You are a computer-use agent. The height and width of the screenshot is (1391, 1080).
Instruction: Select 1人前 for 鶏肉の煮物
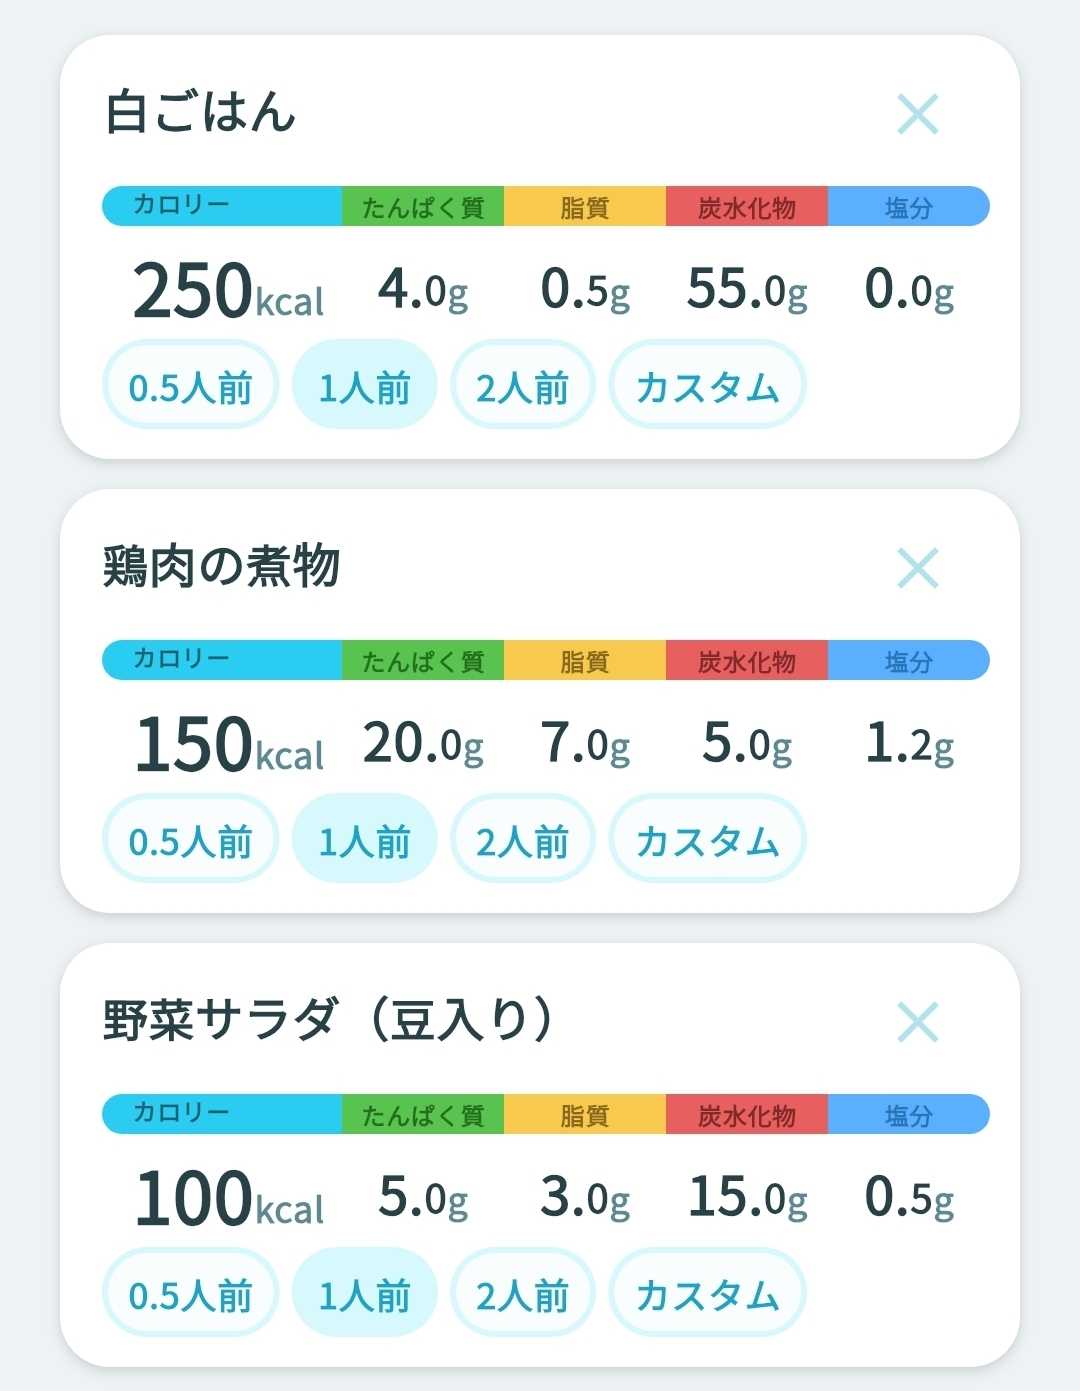point(364,839)
